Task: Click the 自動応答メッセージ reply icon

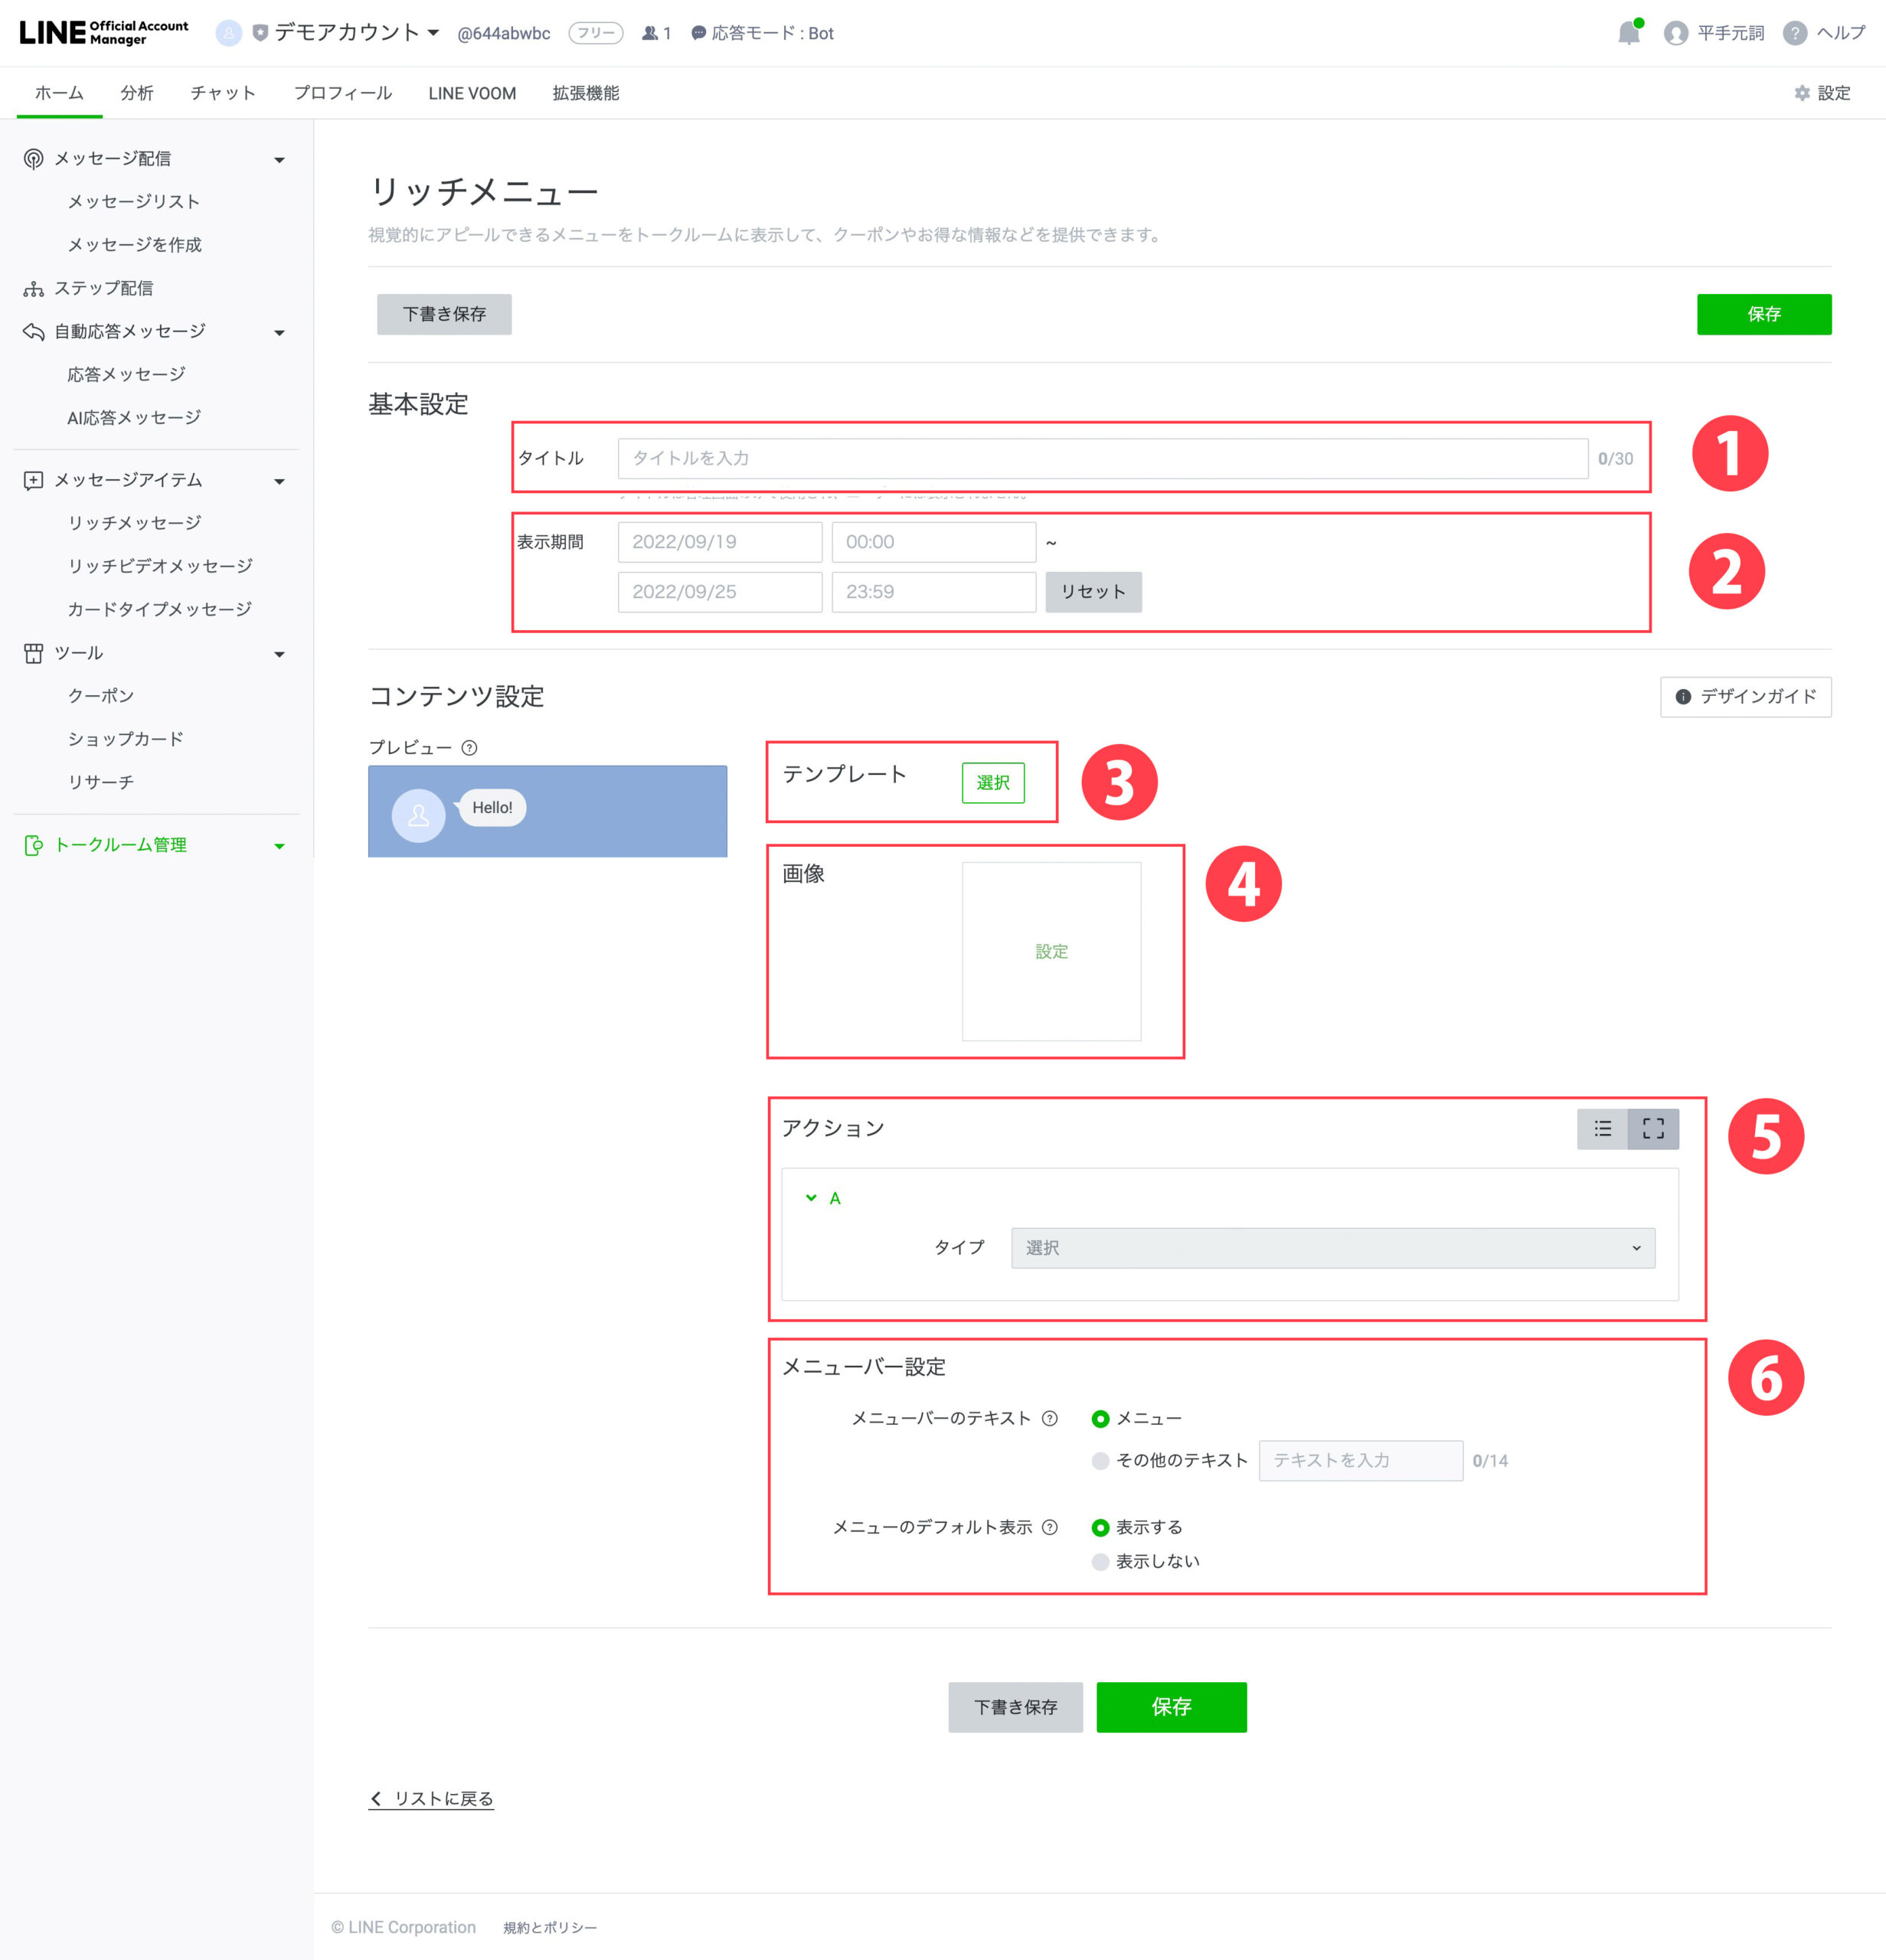Action: pos(34,332)
